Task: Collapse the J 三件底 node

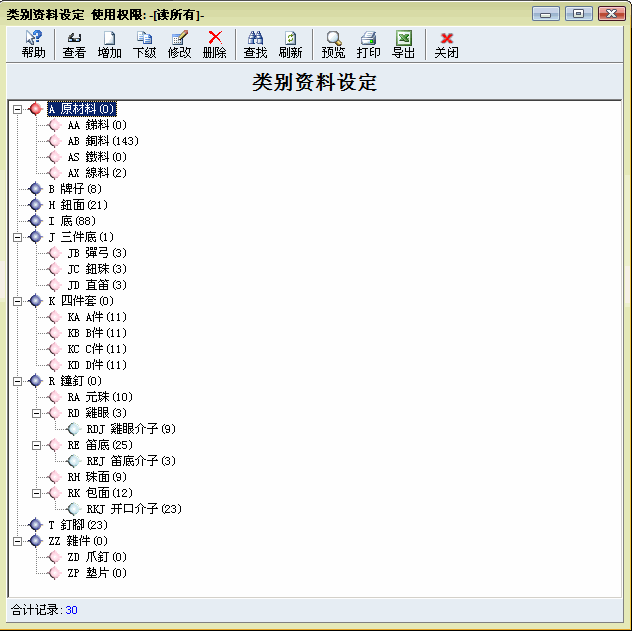Action: (17, 237)
